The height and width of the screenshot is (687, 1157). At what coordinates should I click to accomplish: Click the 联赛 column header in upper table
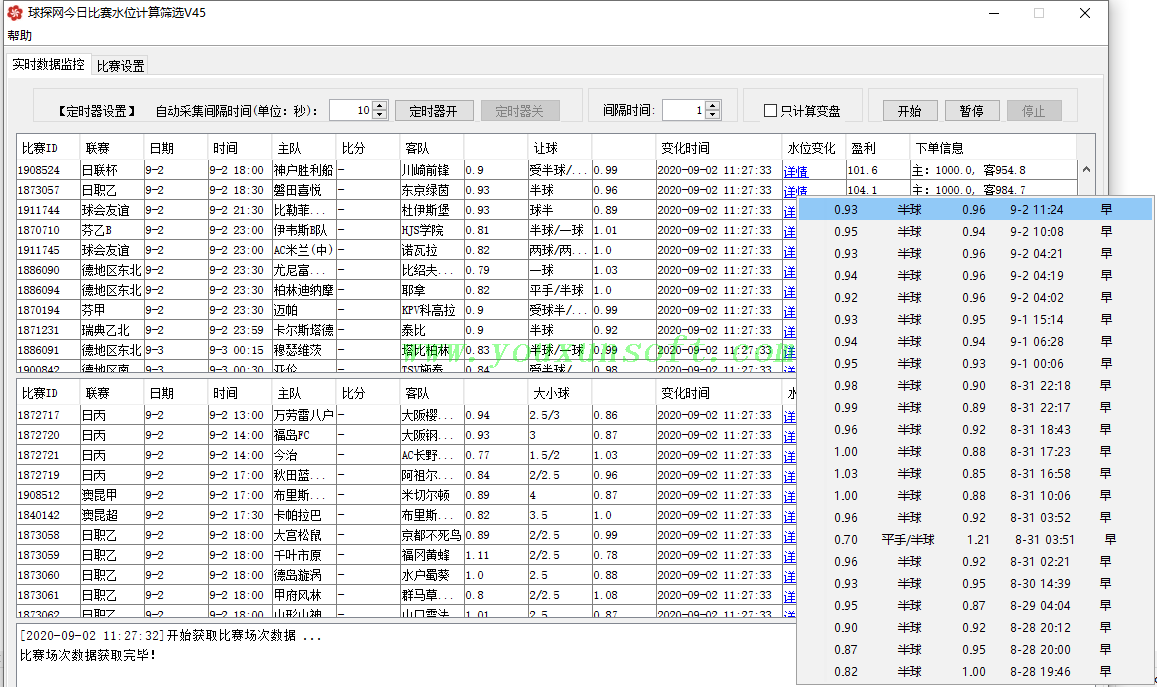tap(111, 148)
